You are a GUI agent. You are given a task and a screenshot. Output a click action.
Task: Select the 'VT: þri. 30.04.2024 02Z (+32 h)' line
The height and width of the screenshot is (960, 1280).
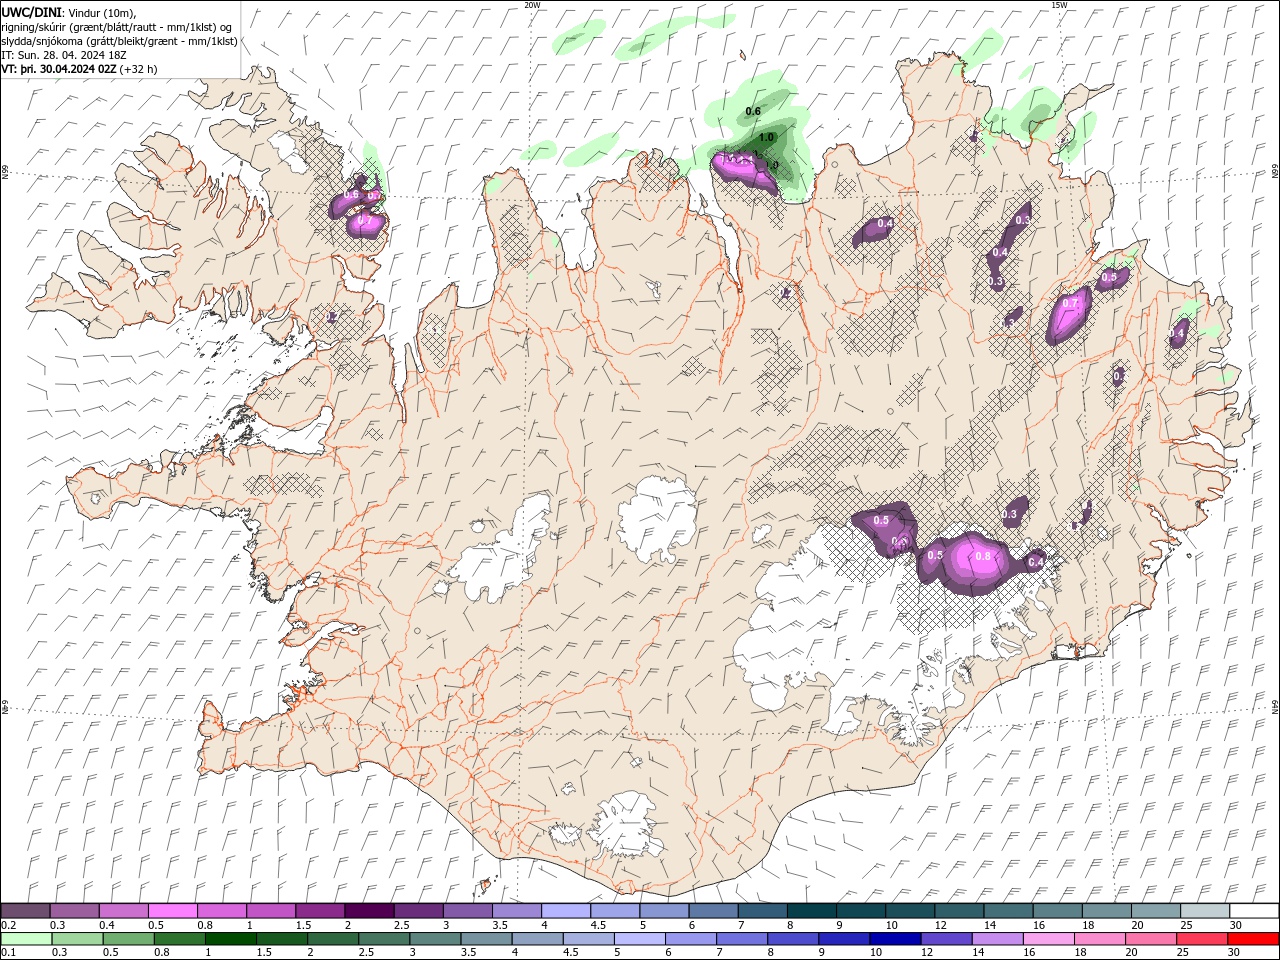(79, 69)
